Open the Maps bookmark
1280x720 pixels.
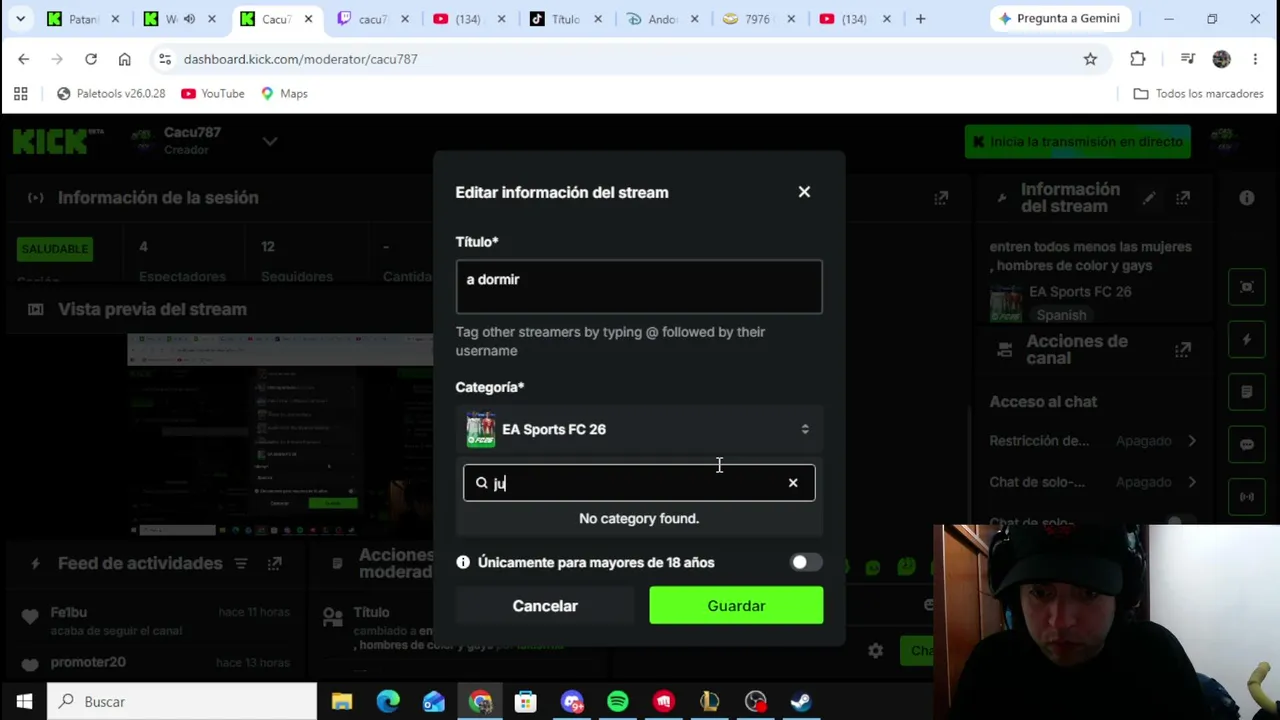tap(284, 94)
